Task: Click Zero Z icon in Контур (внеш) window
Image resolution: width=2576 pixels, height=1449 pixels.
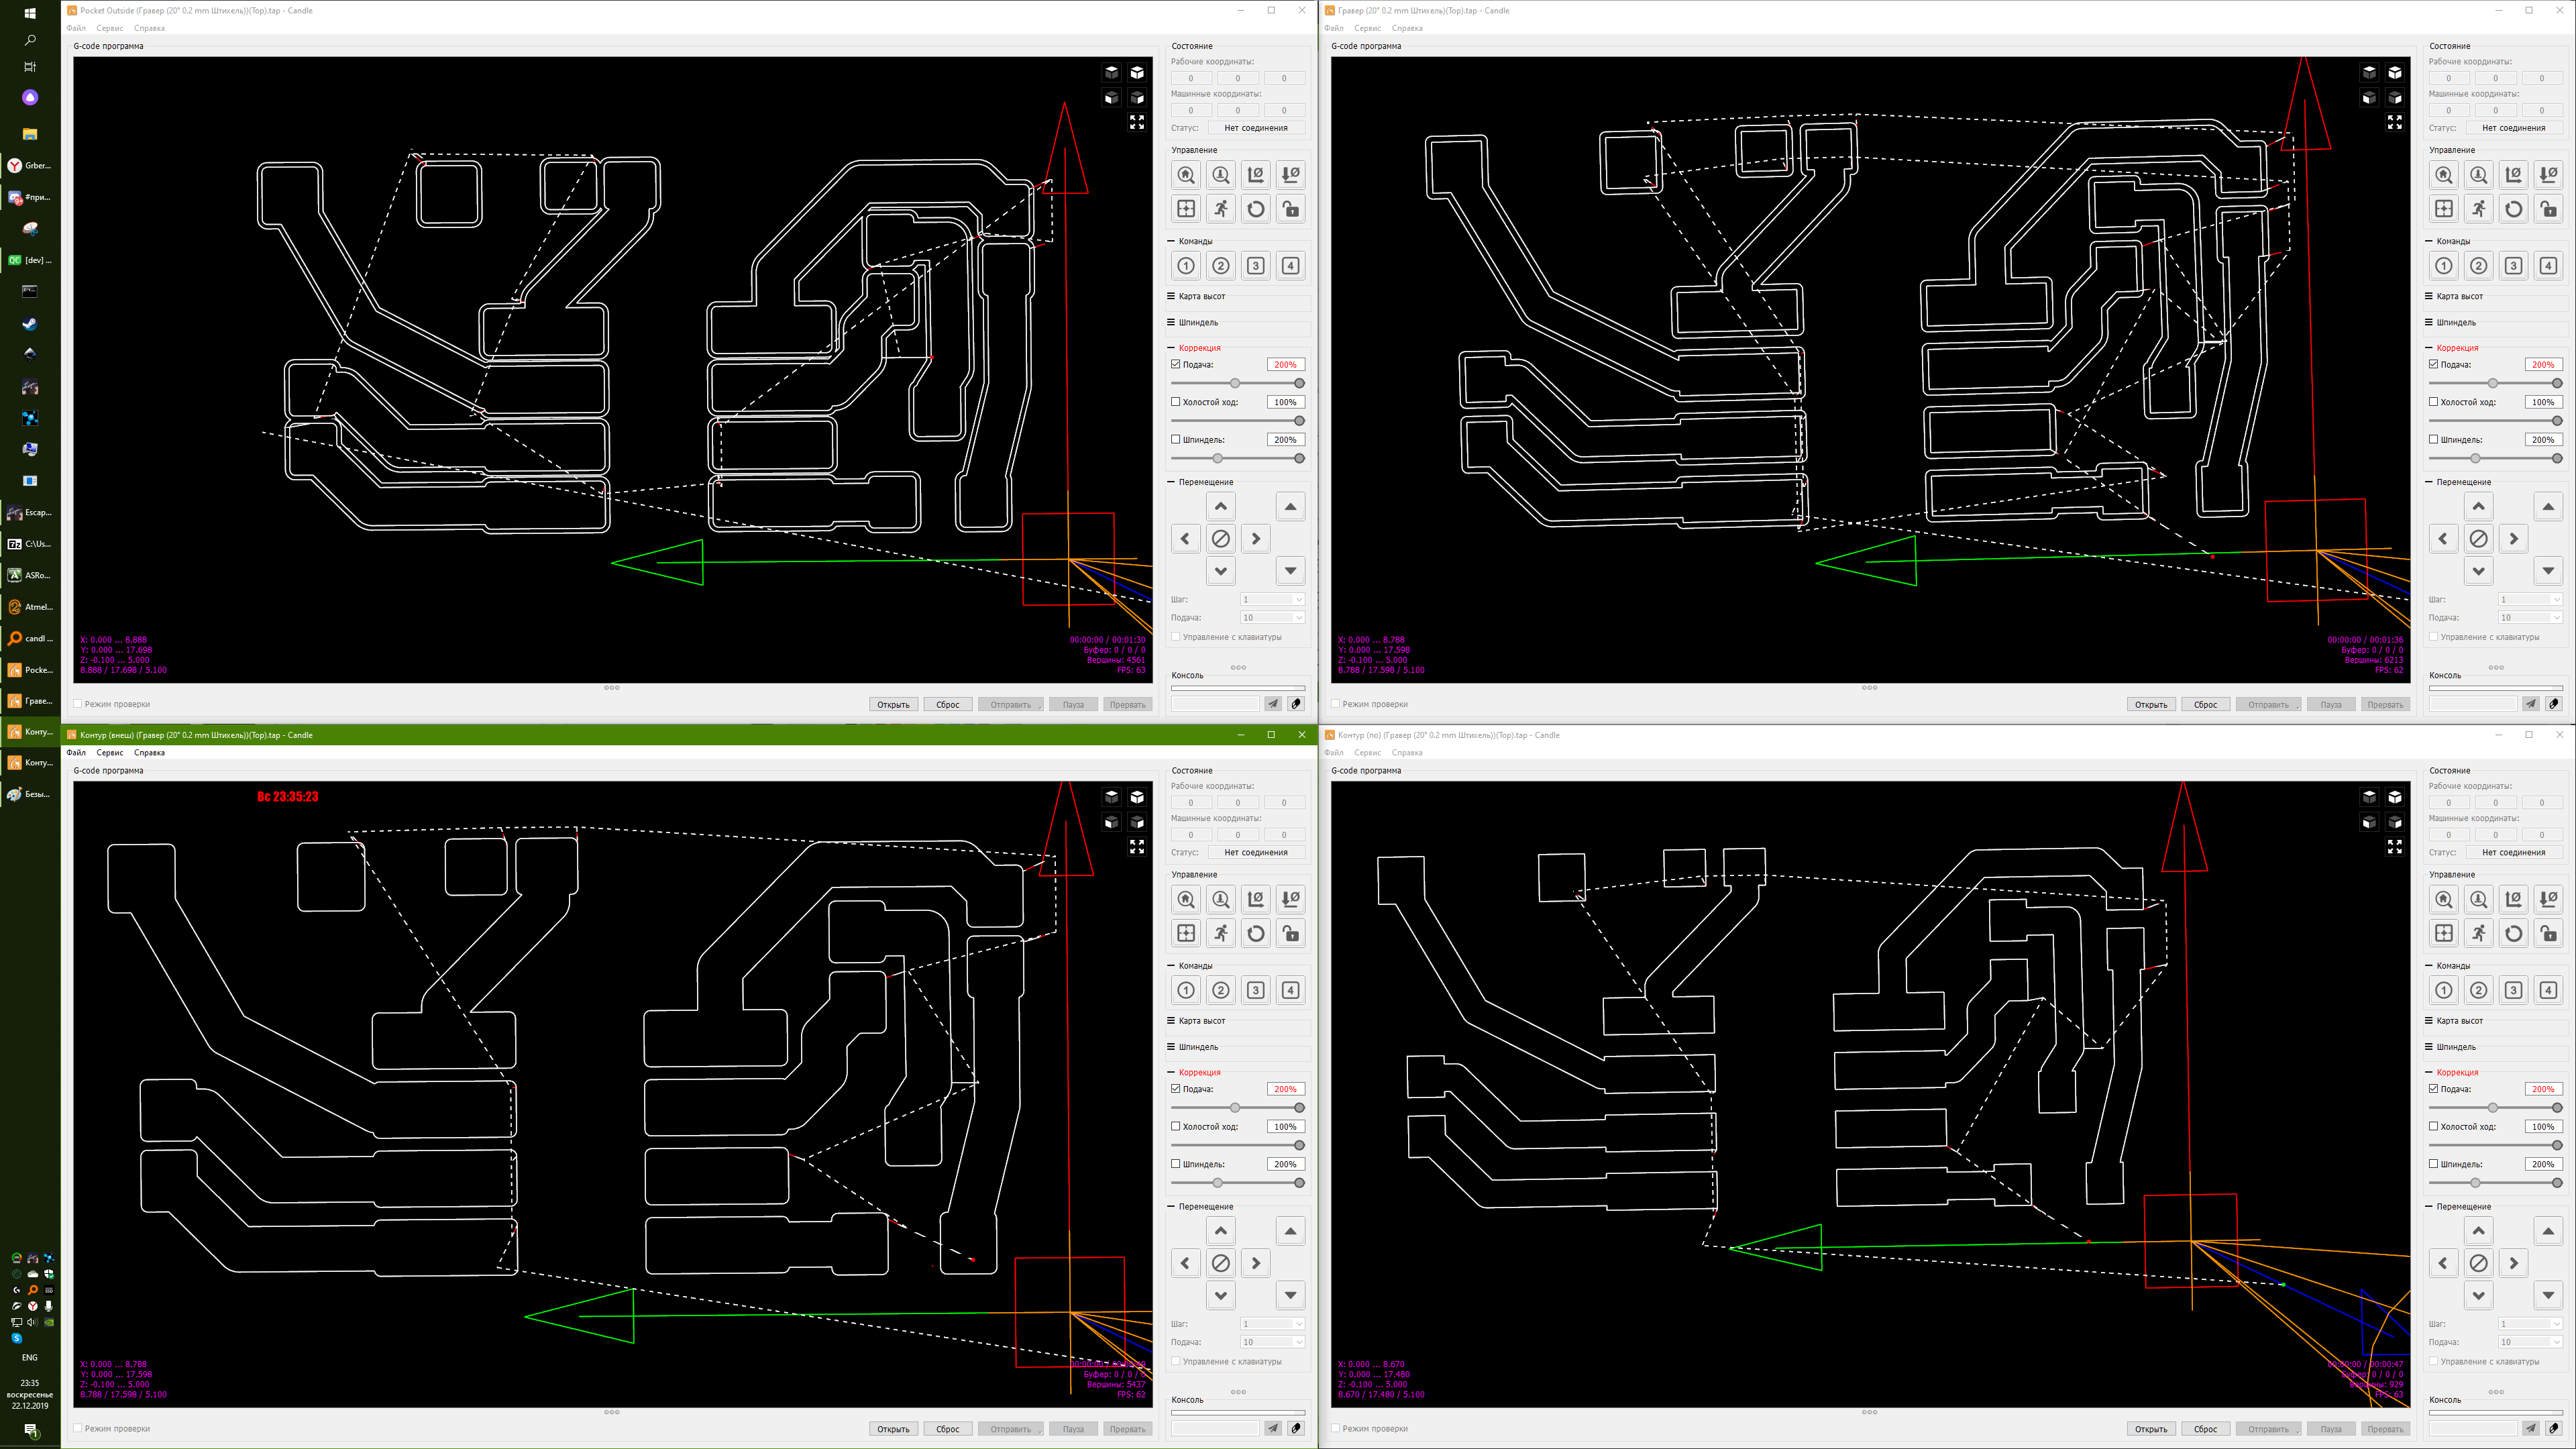Action: coord(1291,899)
